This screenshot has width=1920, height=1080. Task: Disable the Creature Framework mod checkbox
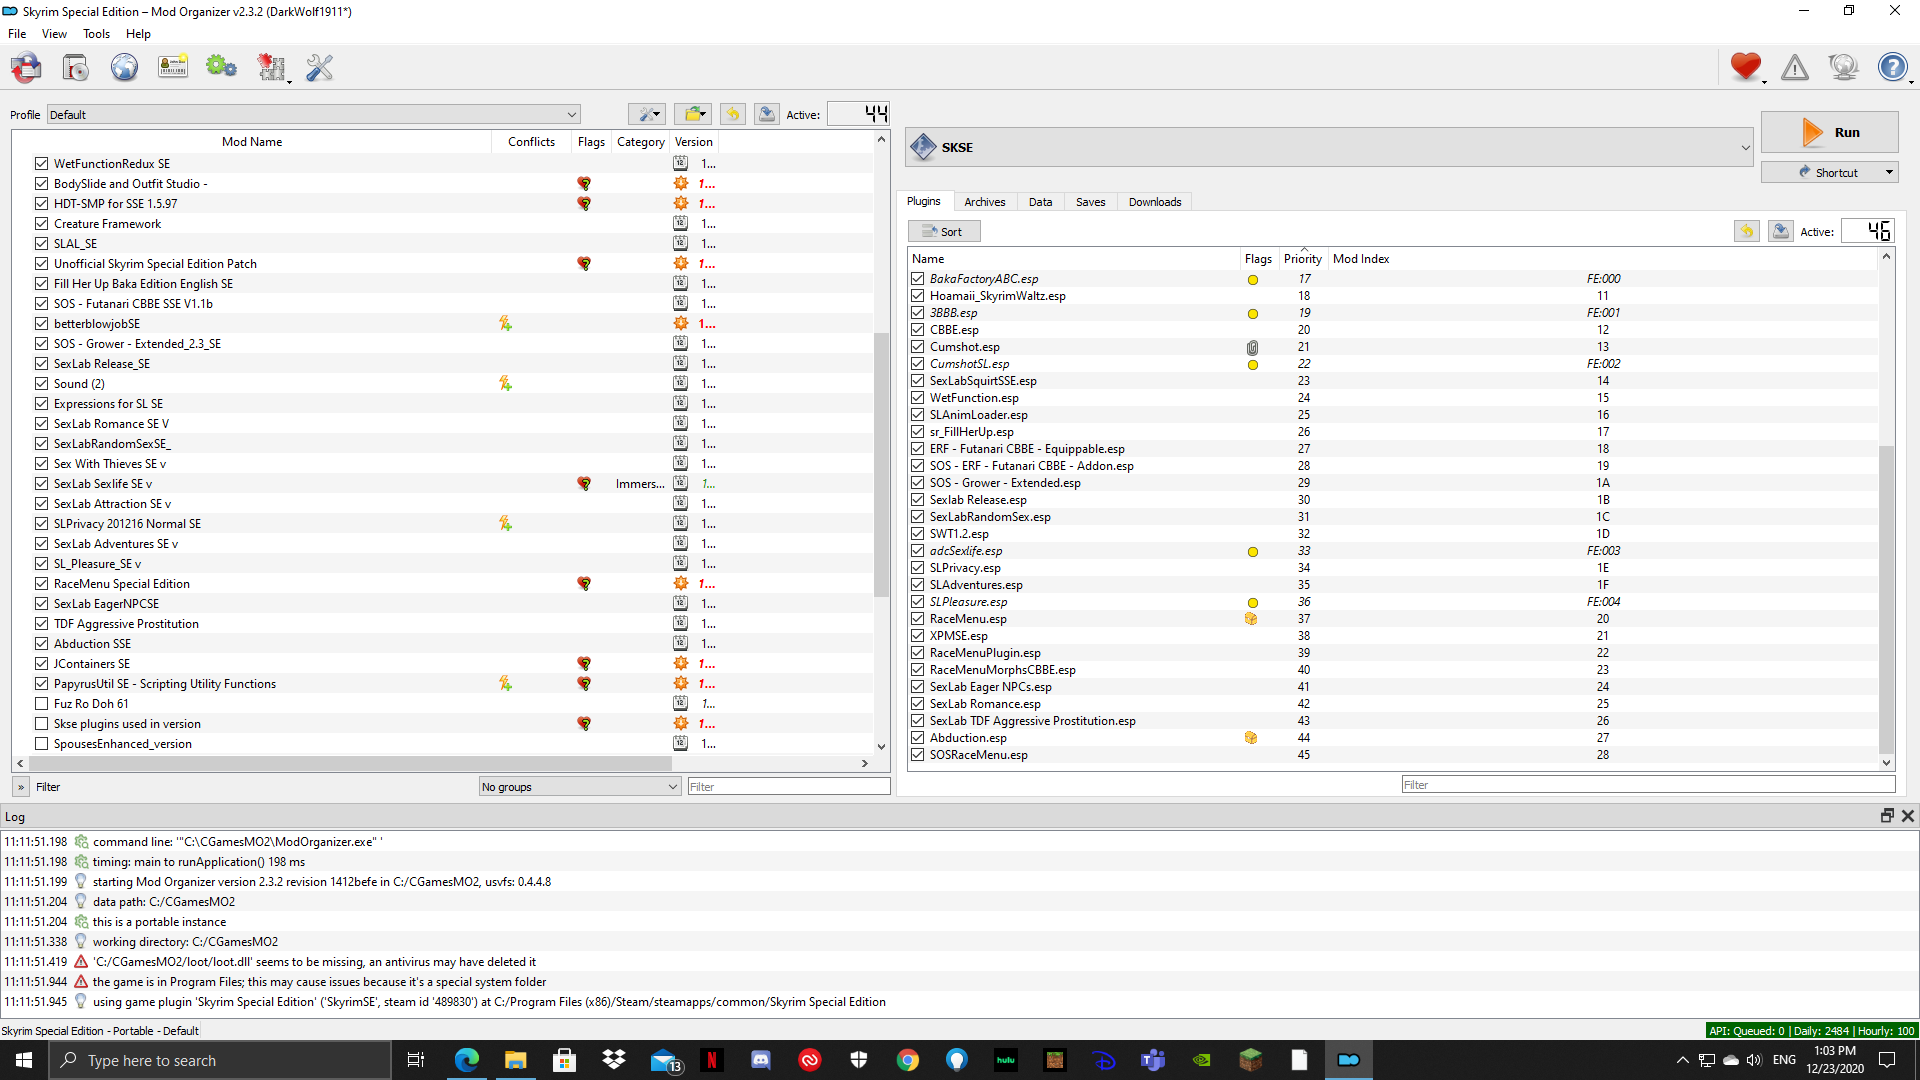pyautogui.click(x=41, y=224)
